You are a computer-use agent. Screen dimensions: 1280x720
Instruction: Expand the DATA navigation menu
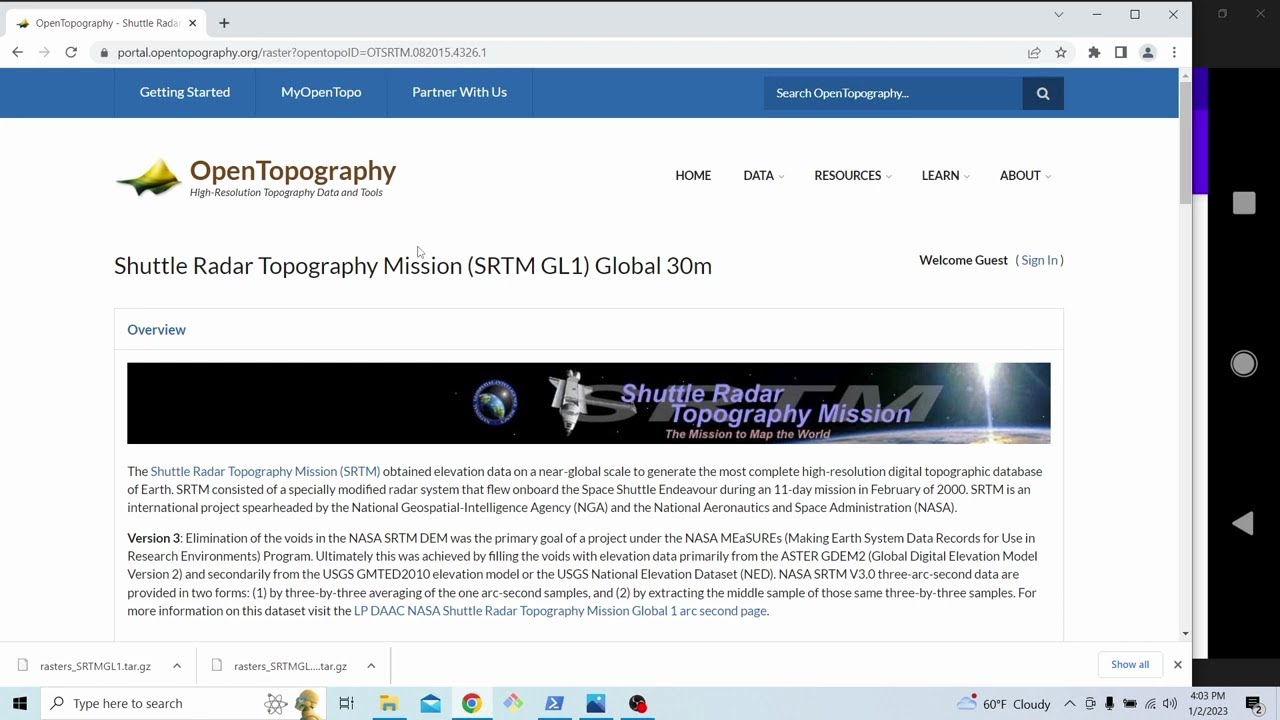(x=763, y=175)
